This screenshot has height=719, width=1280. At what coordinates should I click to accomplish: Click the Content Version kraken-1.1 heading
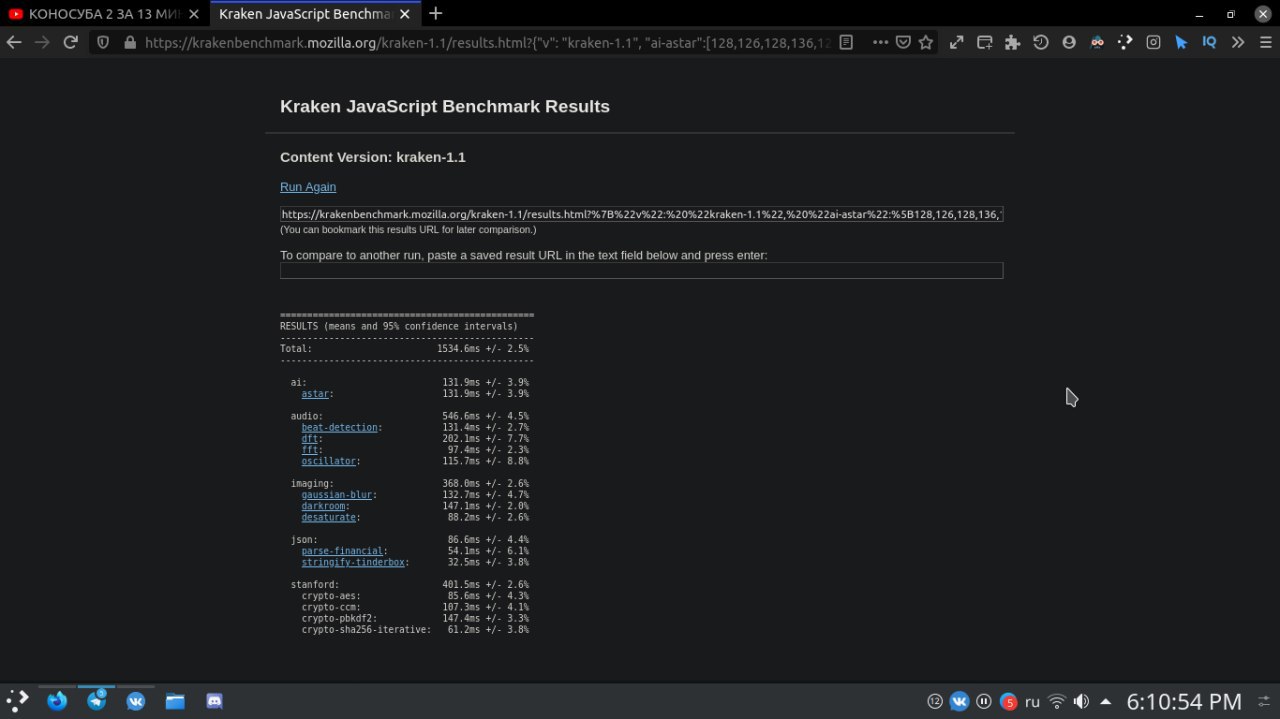pyautogui.click(x=373, y=157)
